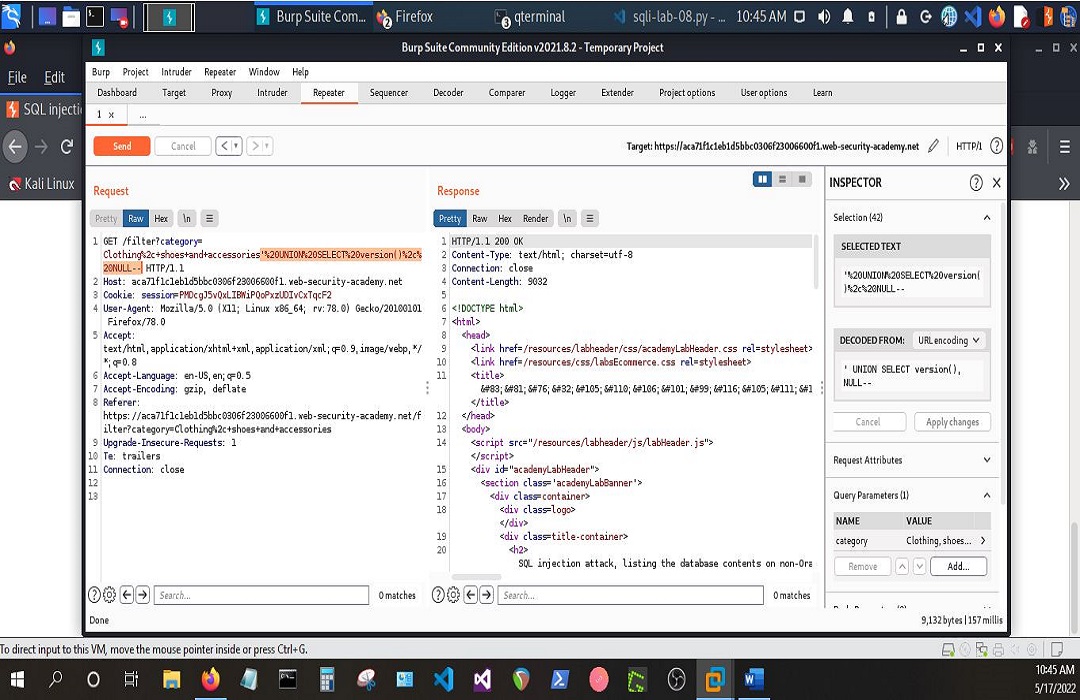Switch to the Proxy tab
Screen dimensions: 1080x700
[221, 92]
